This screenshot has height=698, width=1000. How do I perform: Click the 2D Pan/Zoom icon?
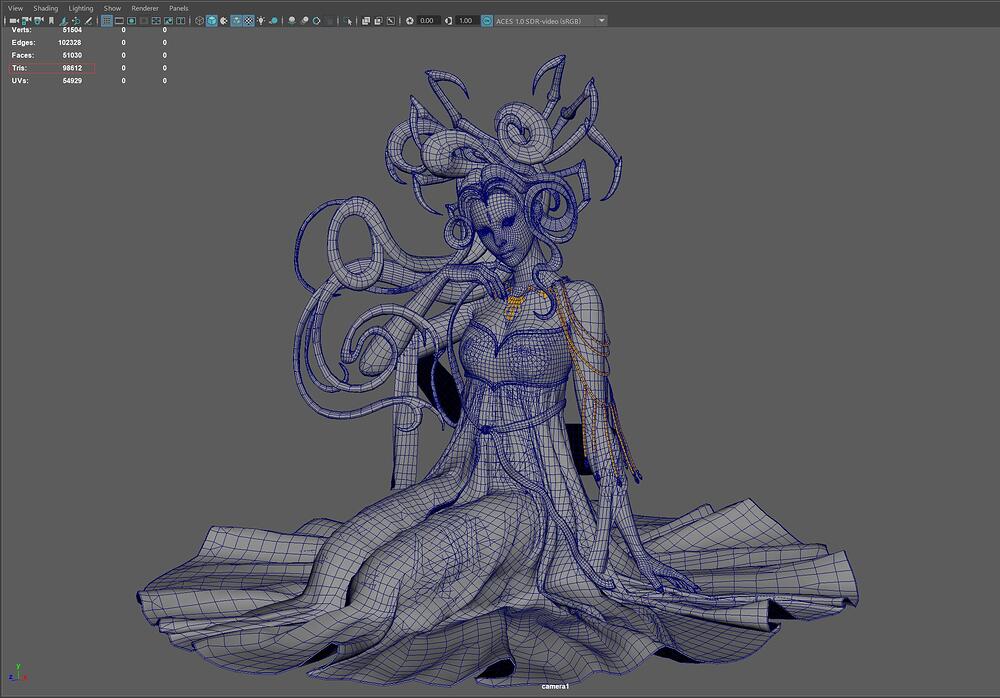point(76,20)
